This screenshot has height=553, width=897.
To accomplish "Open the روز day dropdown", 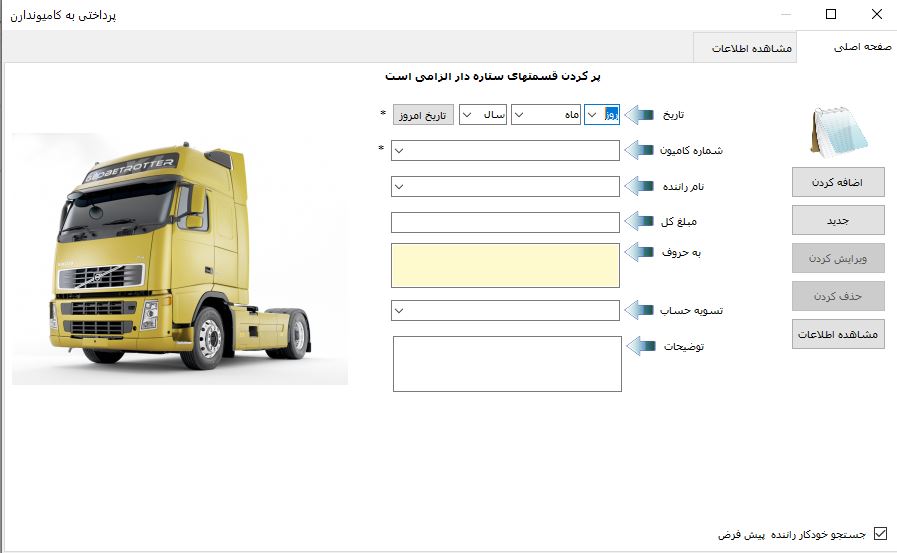I will (x=592, y=115).
